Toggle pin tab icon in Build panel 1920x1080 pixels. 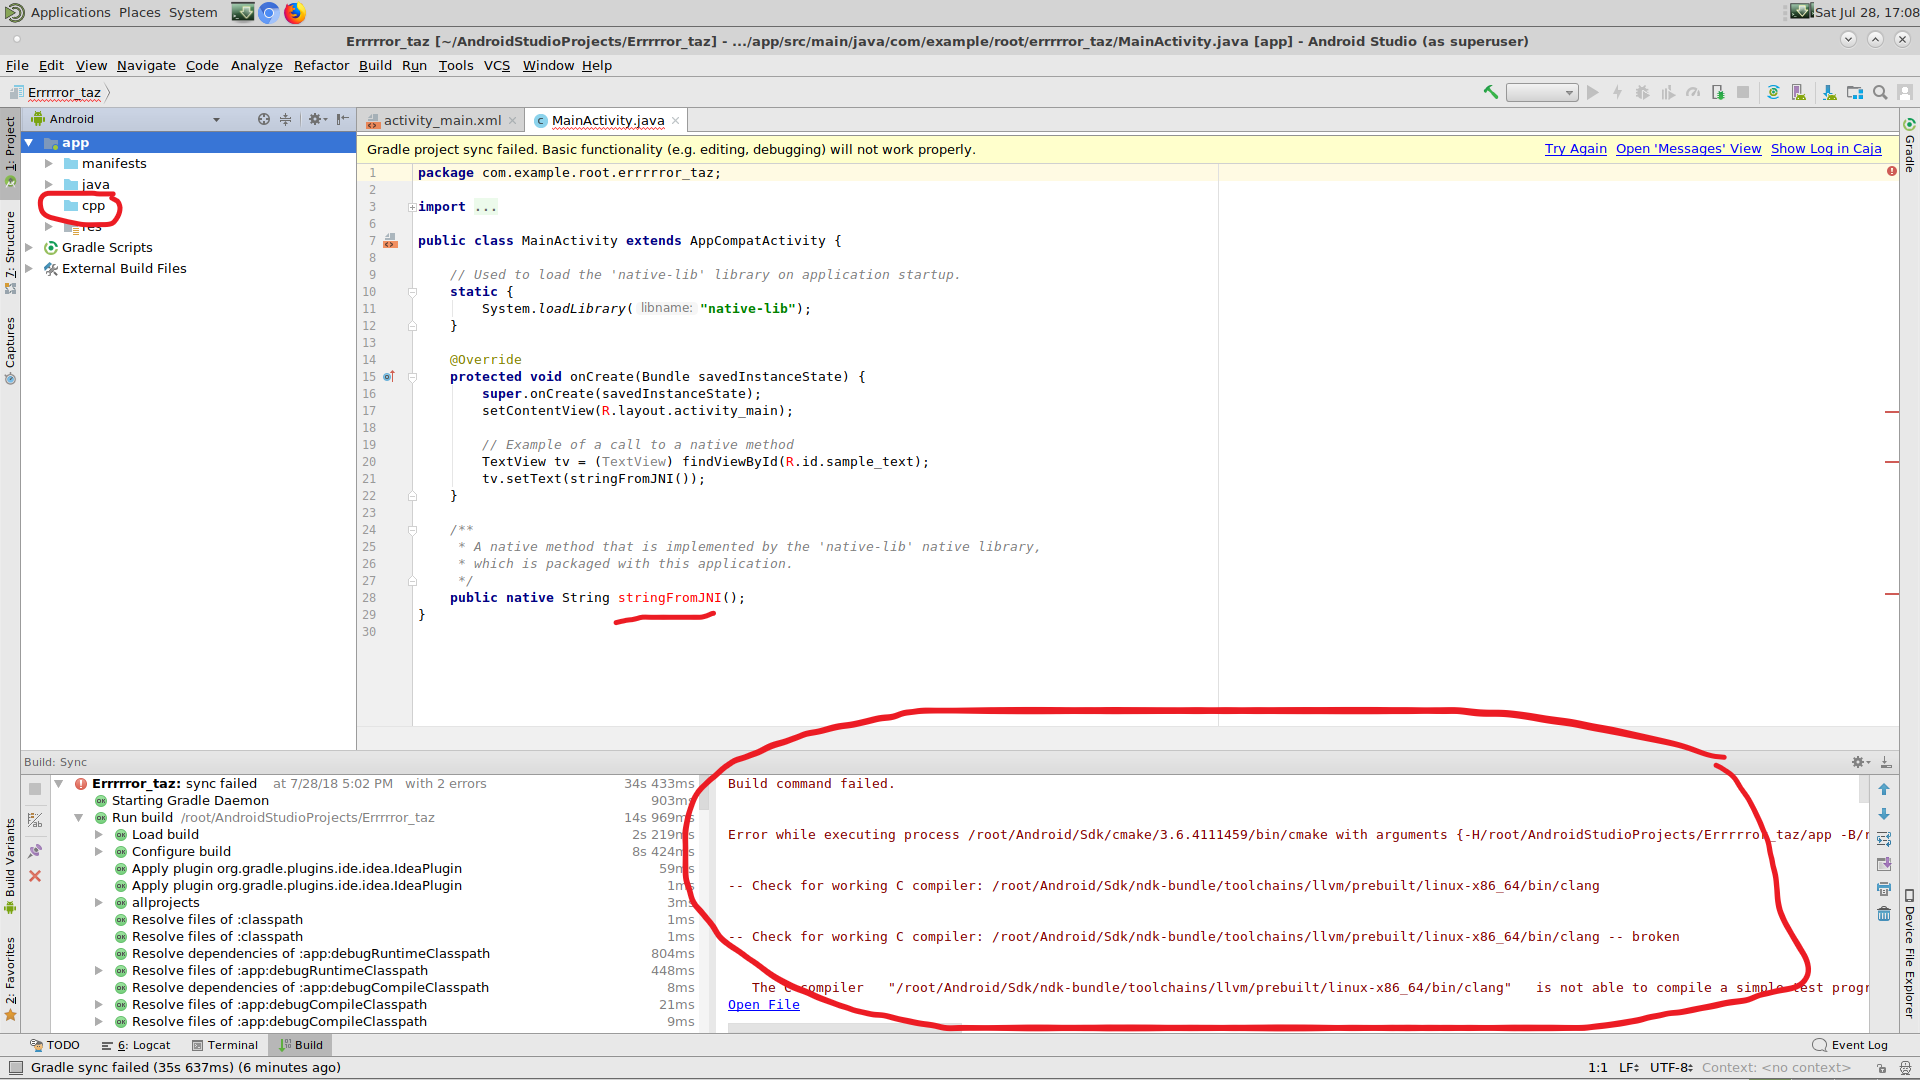tap(35, 851)
